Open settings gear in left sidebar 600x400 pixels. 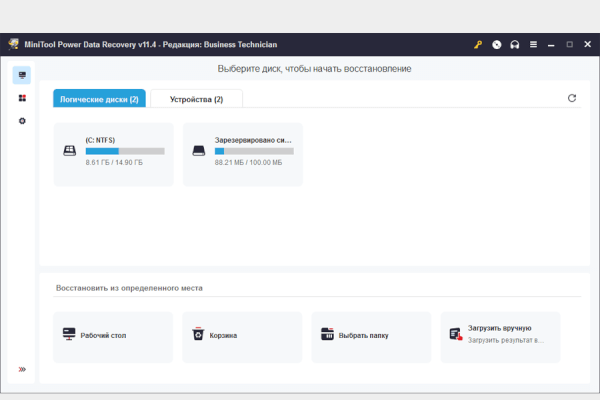coord(22,121)
